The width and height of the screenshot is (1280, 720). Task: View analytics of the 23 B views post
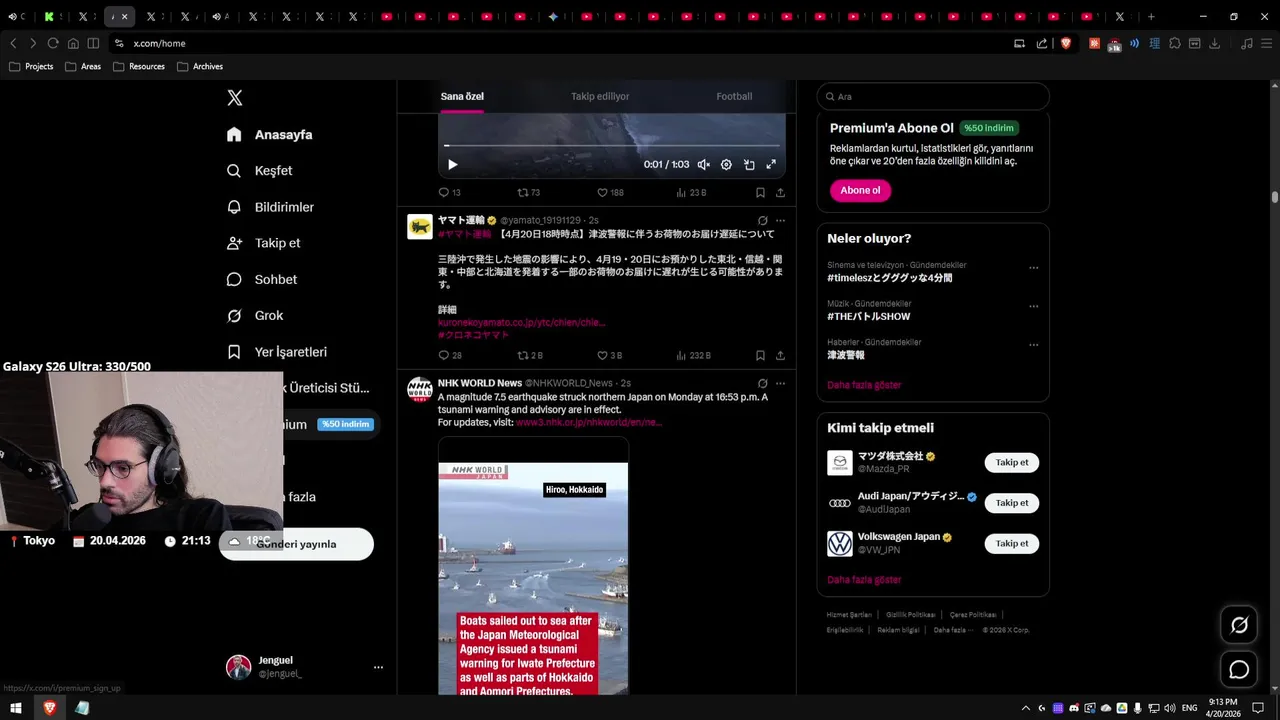[x=691, y=192]
